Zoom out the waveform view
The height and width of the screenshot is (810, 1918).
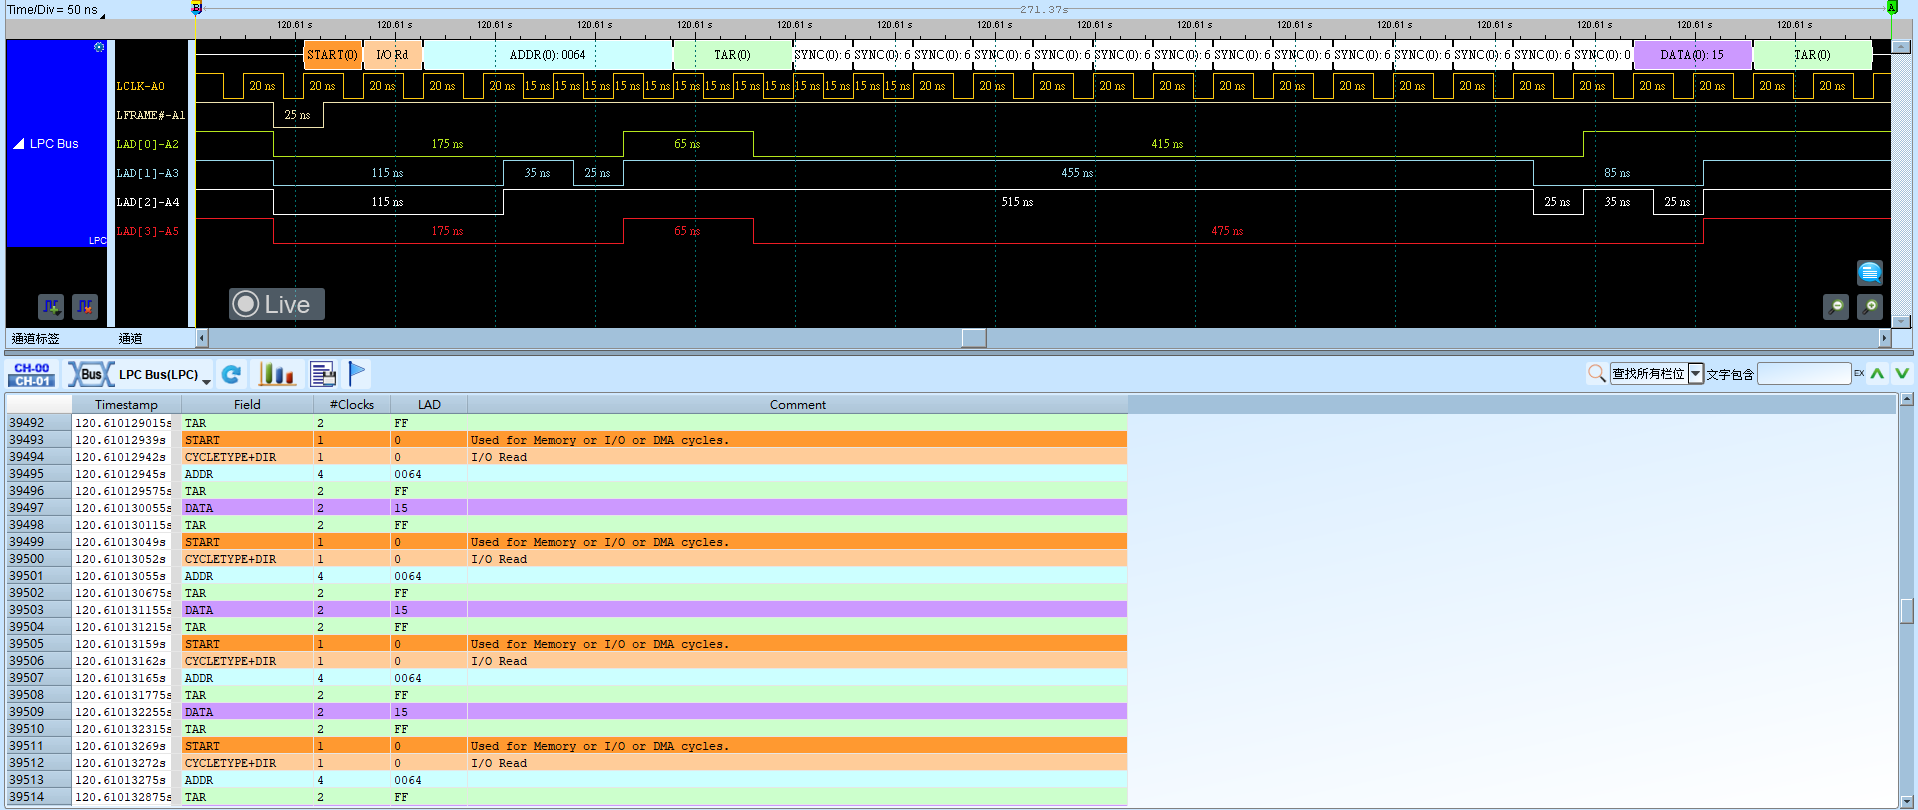1836,307
